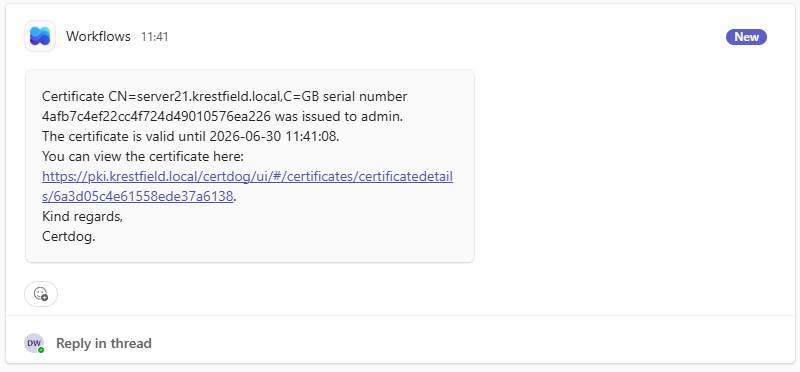
Task: Click the 'Kind regards,' line
Action: click(x=82, y=216)
